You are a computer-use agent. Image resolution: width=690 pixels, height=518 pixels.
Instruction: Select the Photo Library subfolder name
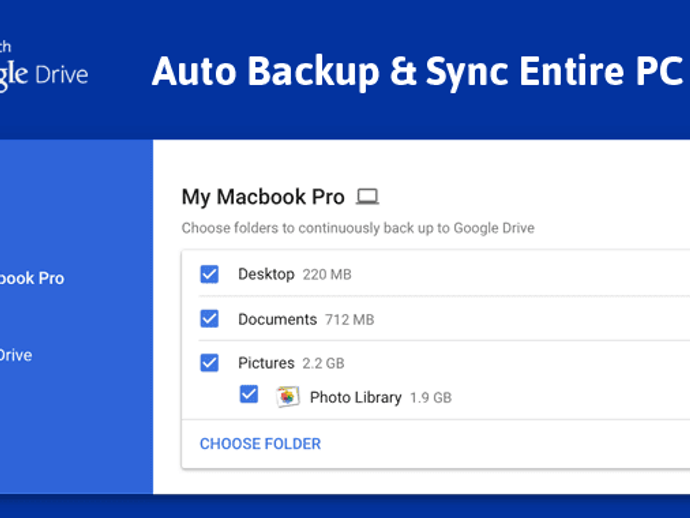click(355, 397)
